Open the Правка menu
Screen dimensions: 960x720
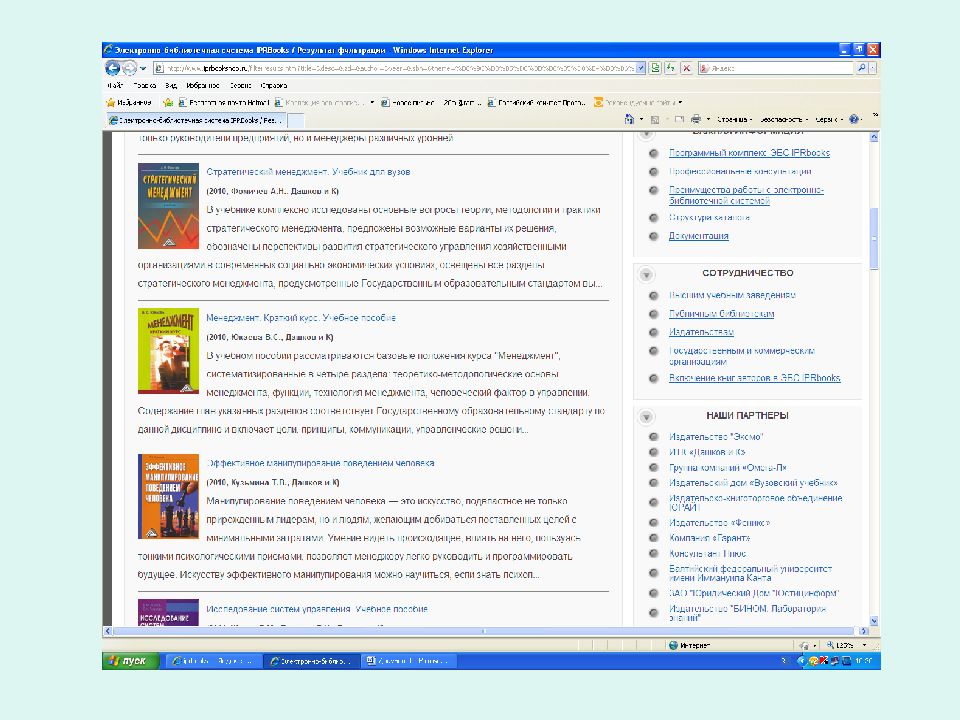(x=145, y=86)
